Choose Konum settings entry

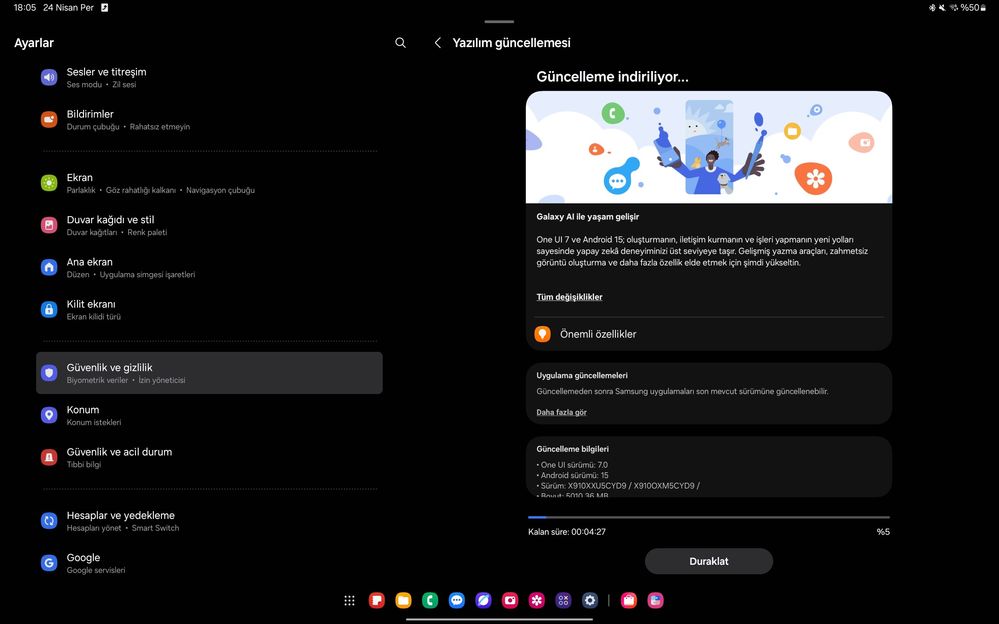coord(209,415)
